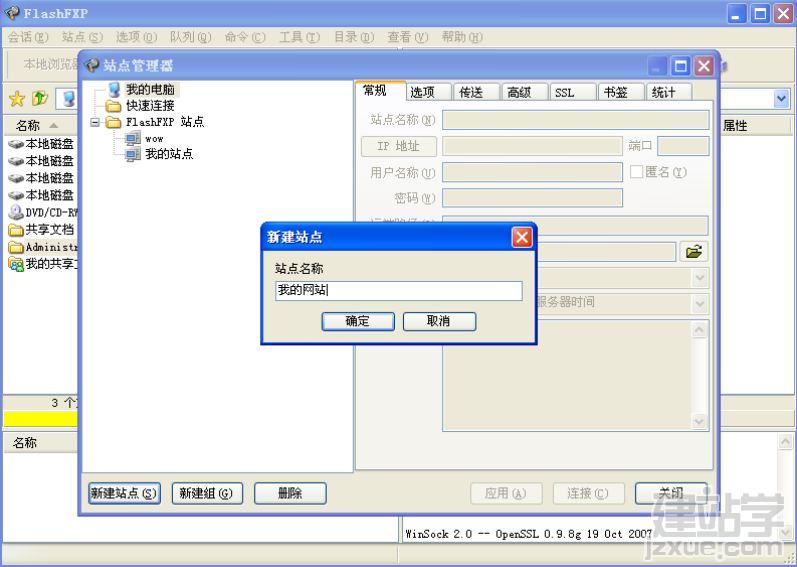The height and width of the screenshot is (567, 797).
Task: Click the 应用(A) button
Action: (506, 493)
